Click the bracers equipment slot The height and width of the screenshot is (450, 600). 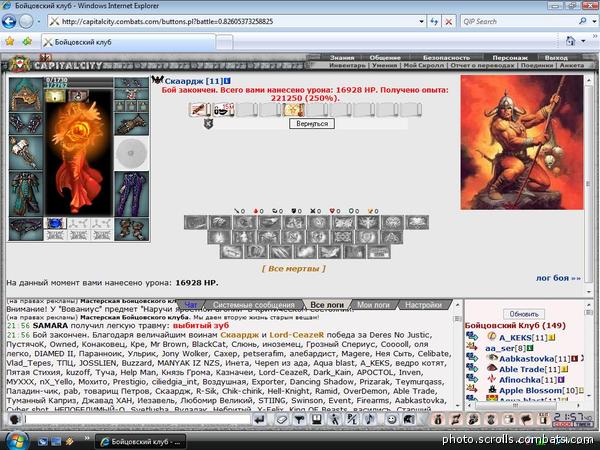26,123
